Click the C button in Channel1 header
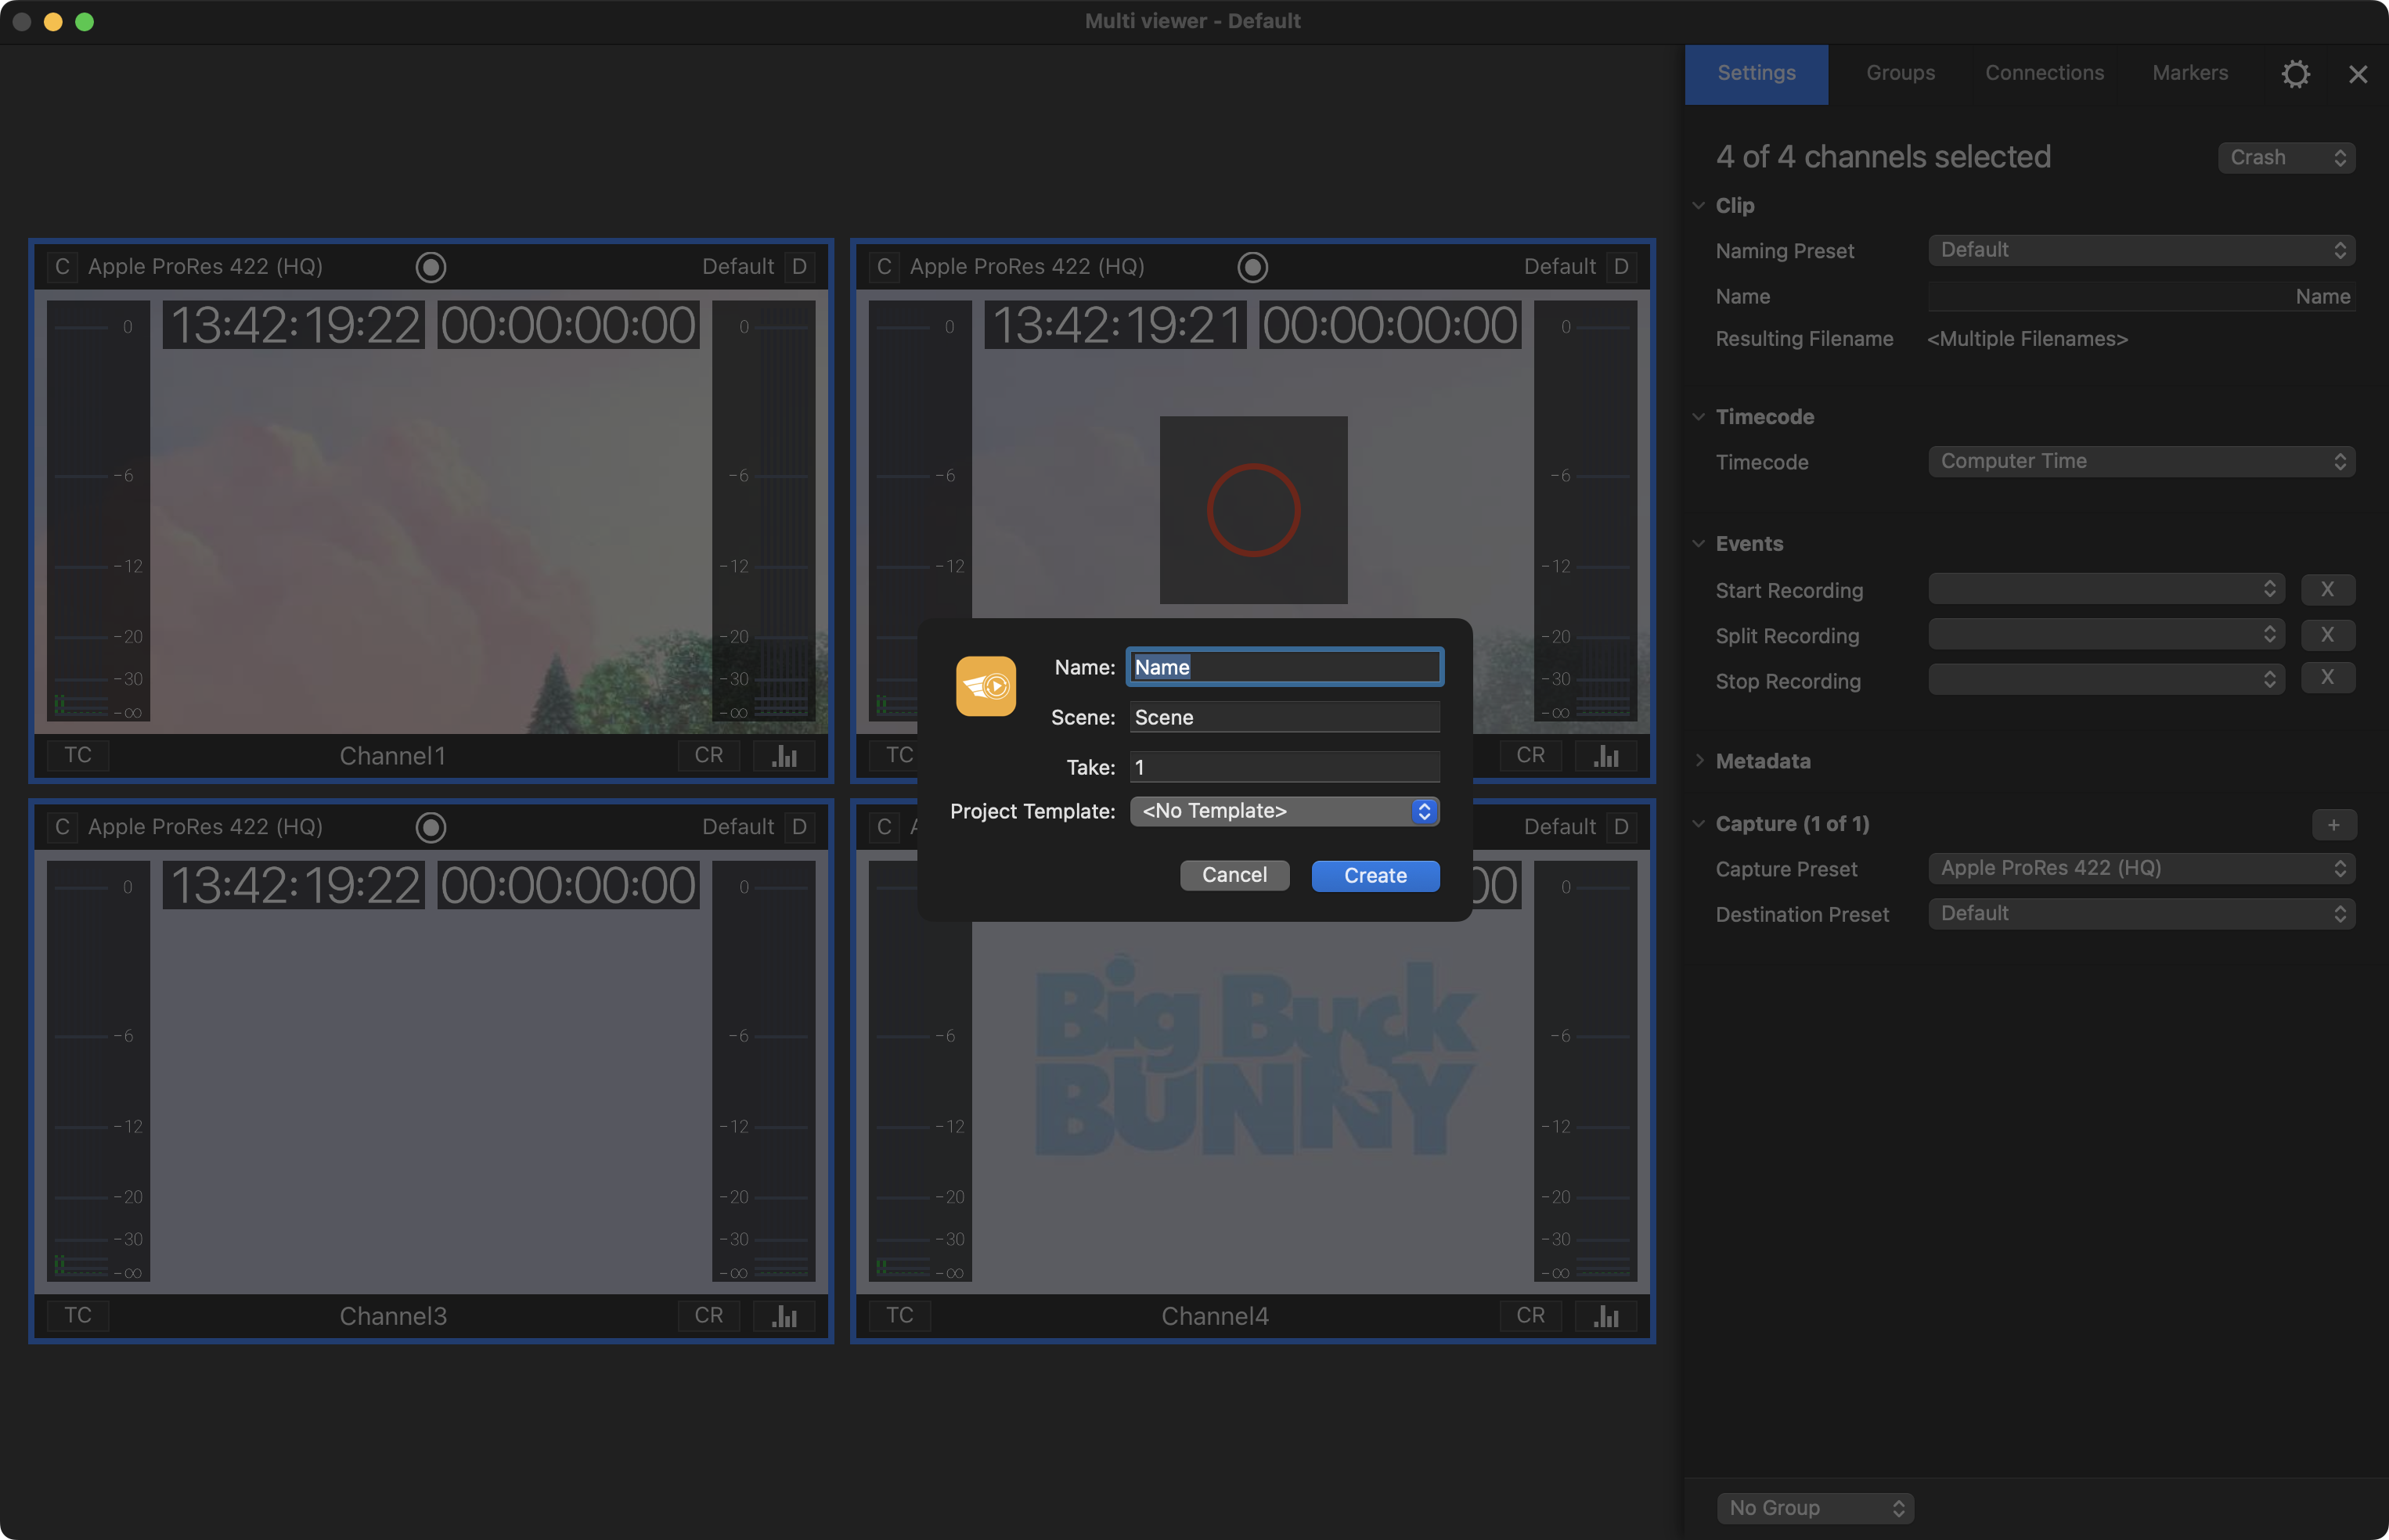Viewport: 2389px width, 1540px height. tap(62, 267)
